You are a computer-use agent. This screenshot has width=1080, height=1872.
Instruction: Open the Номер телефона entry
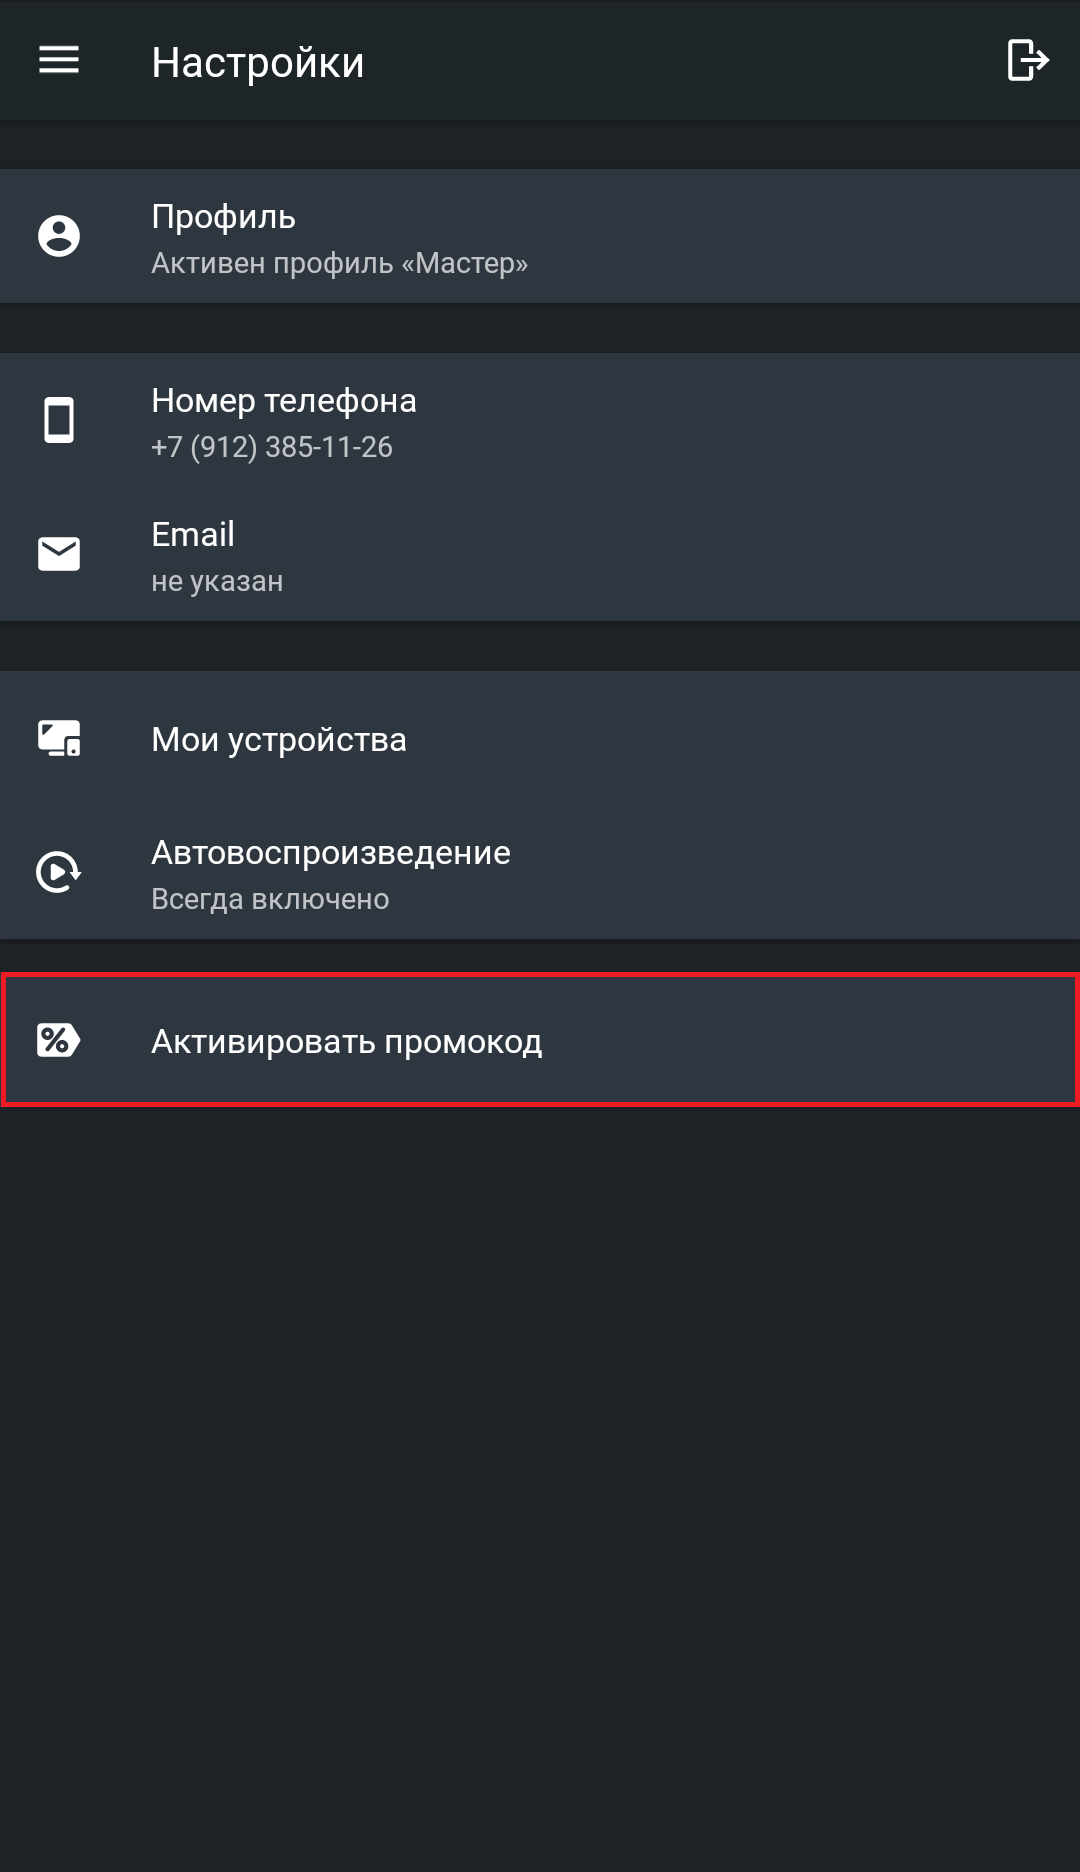coord(540,420)
